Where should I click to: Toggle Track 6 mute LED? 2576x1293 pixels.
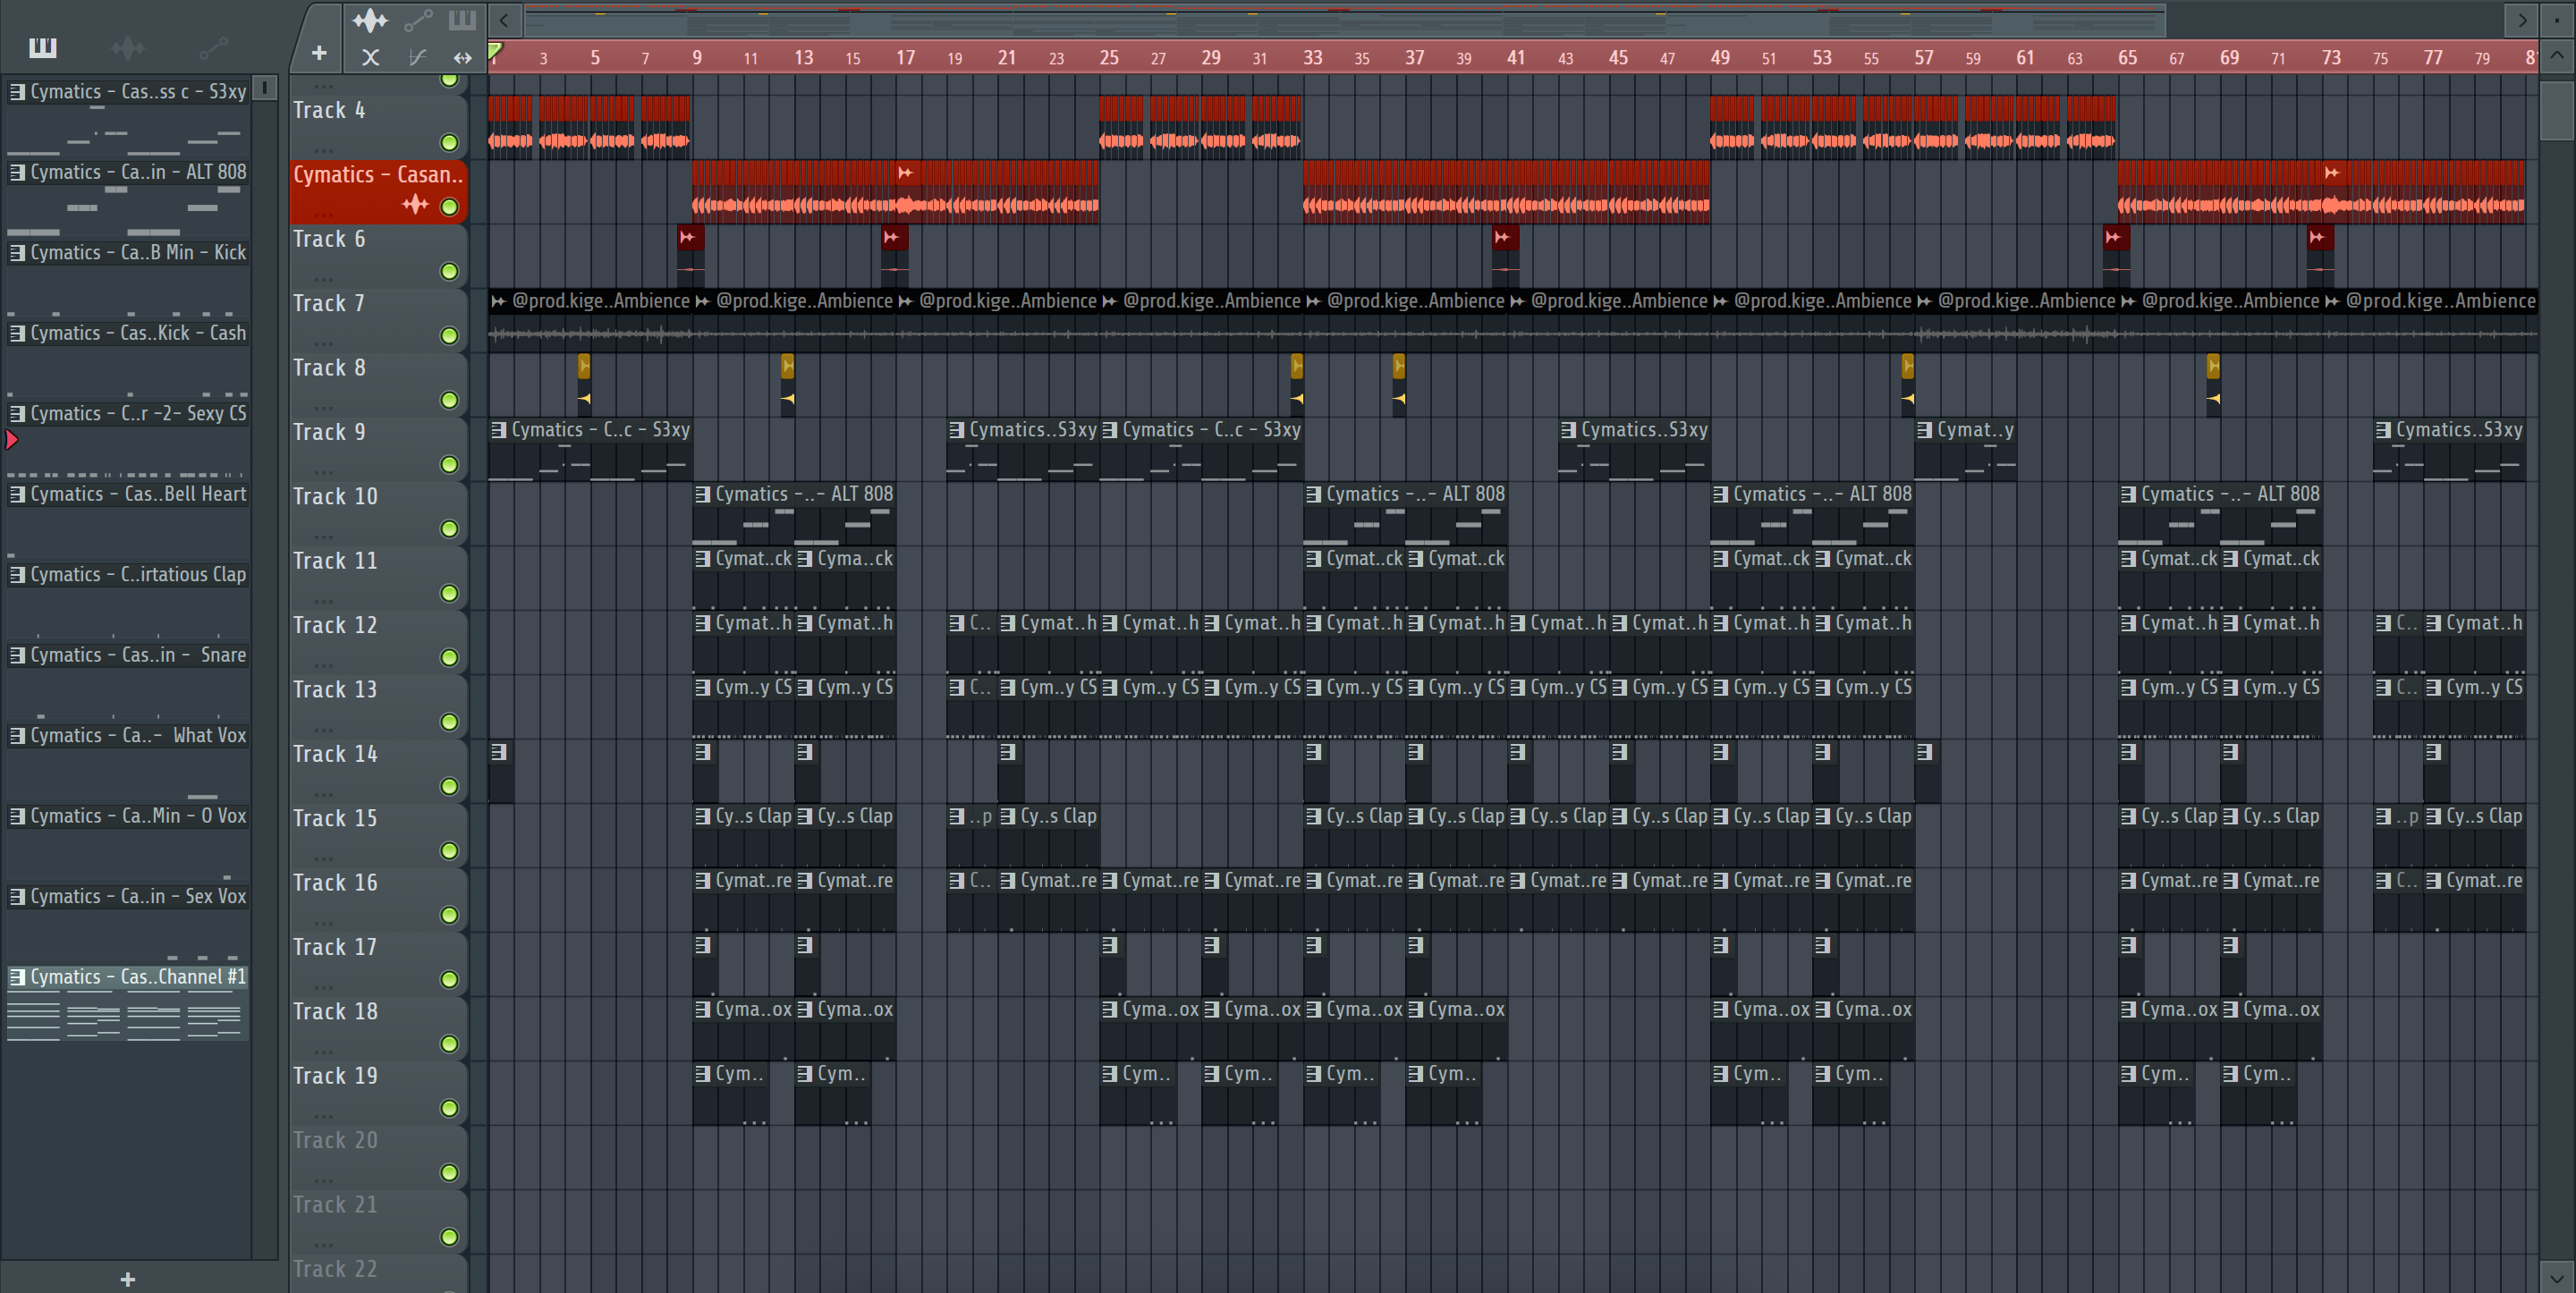[449, 271]
